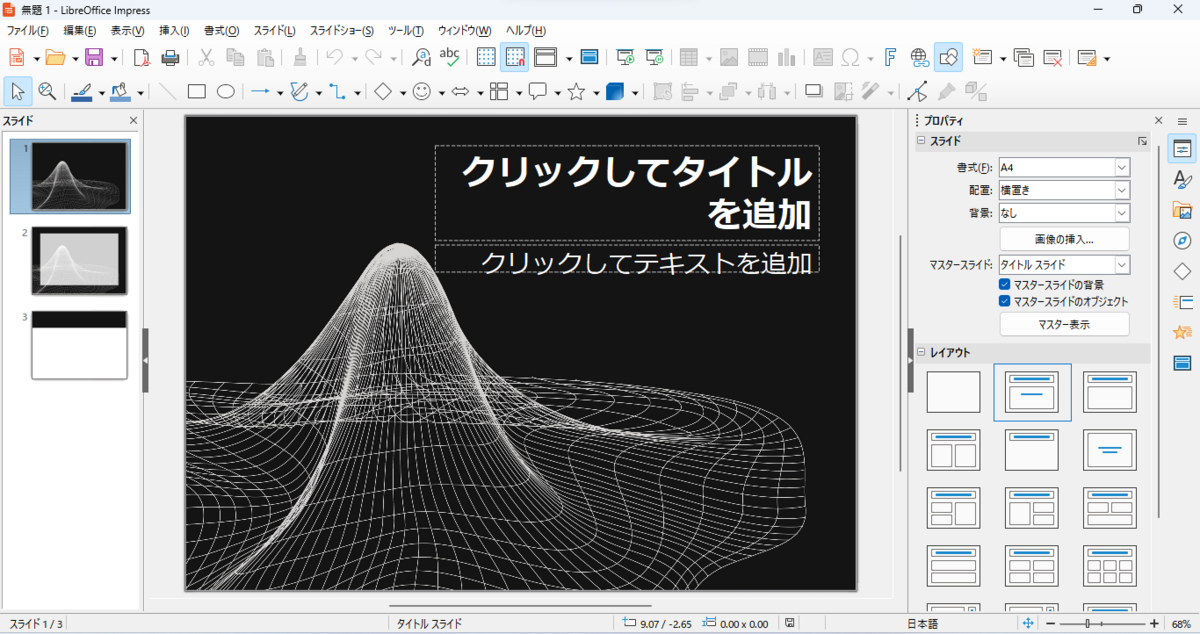Open the Properties deck in sidebar

tap(1182, 148)
